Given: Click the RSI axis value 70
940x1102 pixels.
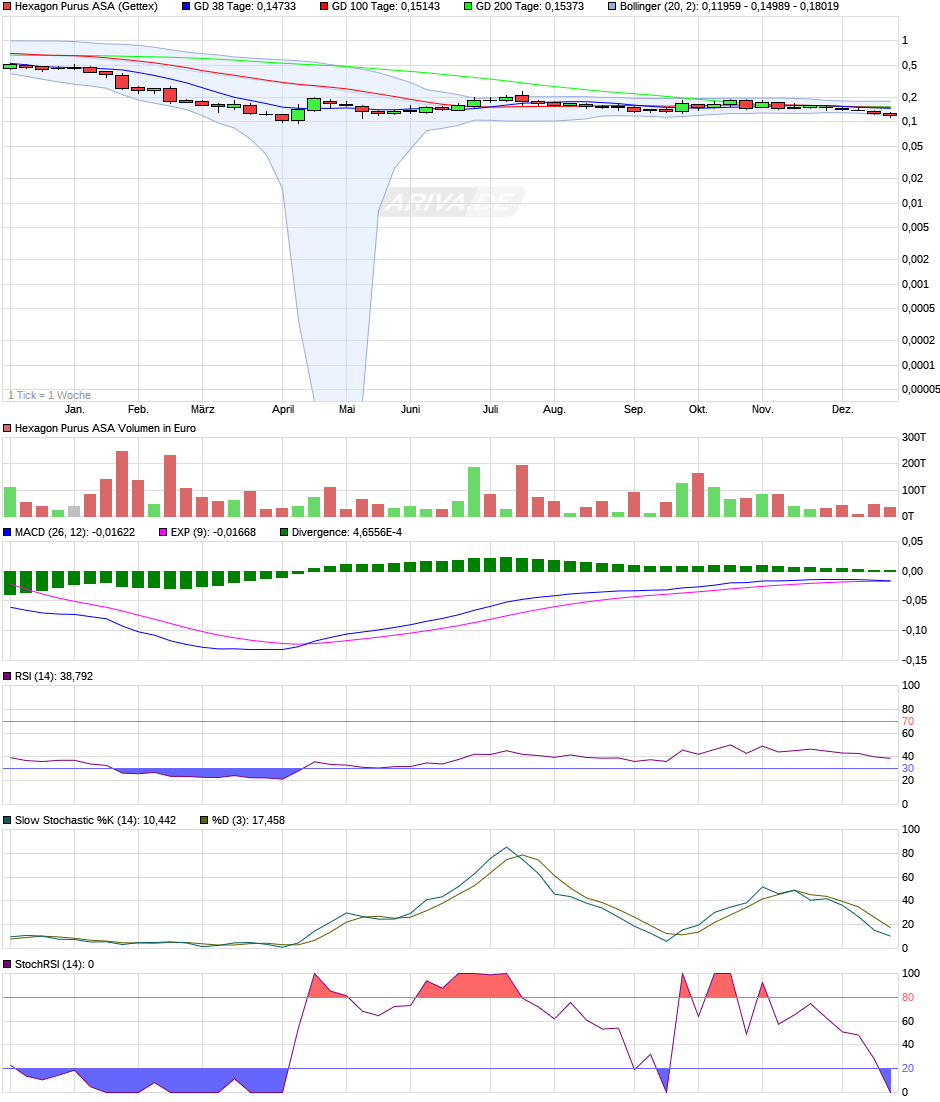Looking at the screenshot, I should coord(908,722).
